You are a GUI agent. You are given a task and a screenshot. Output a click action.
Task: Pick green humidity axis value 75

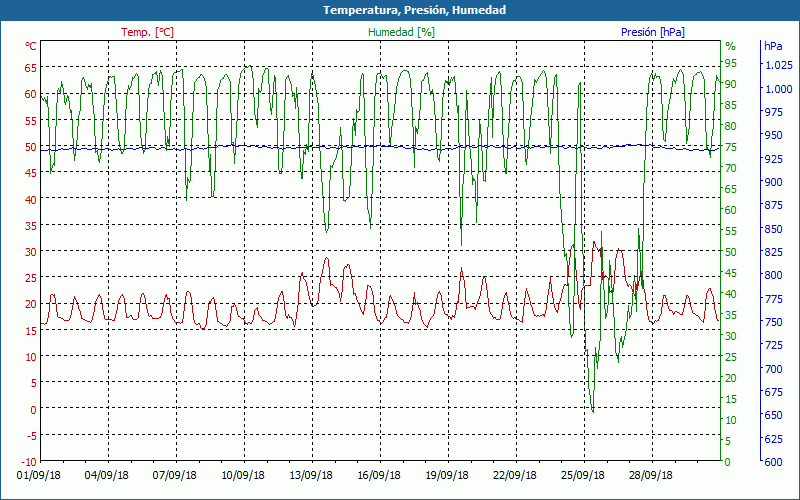point(731,147)
